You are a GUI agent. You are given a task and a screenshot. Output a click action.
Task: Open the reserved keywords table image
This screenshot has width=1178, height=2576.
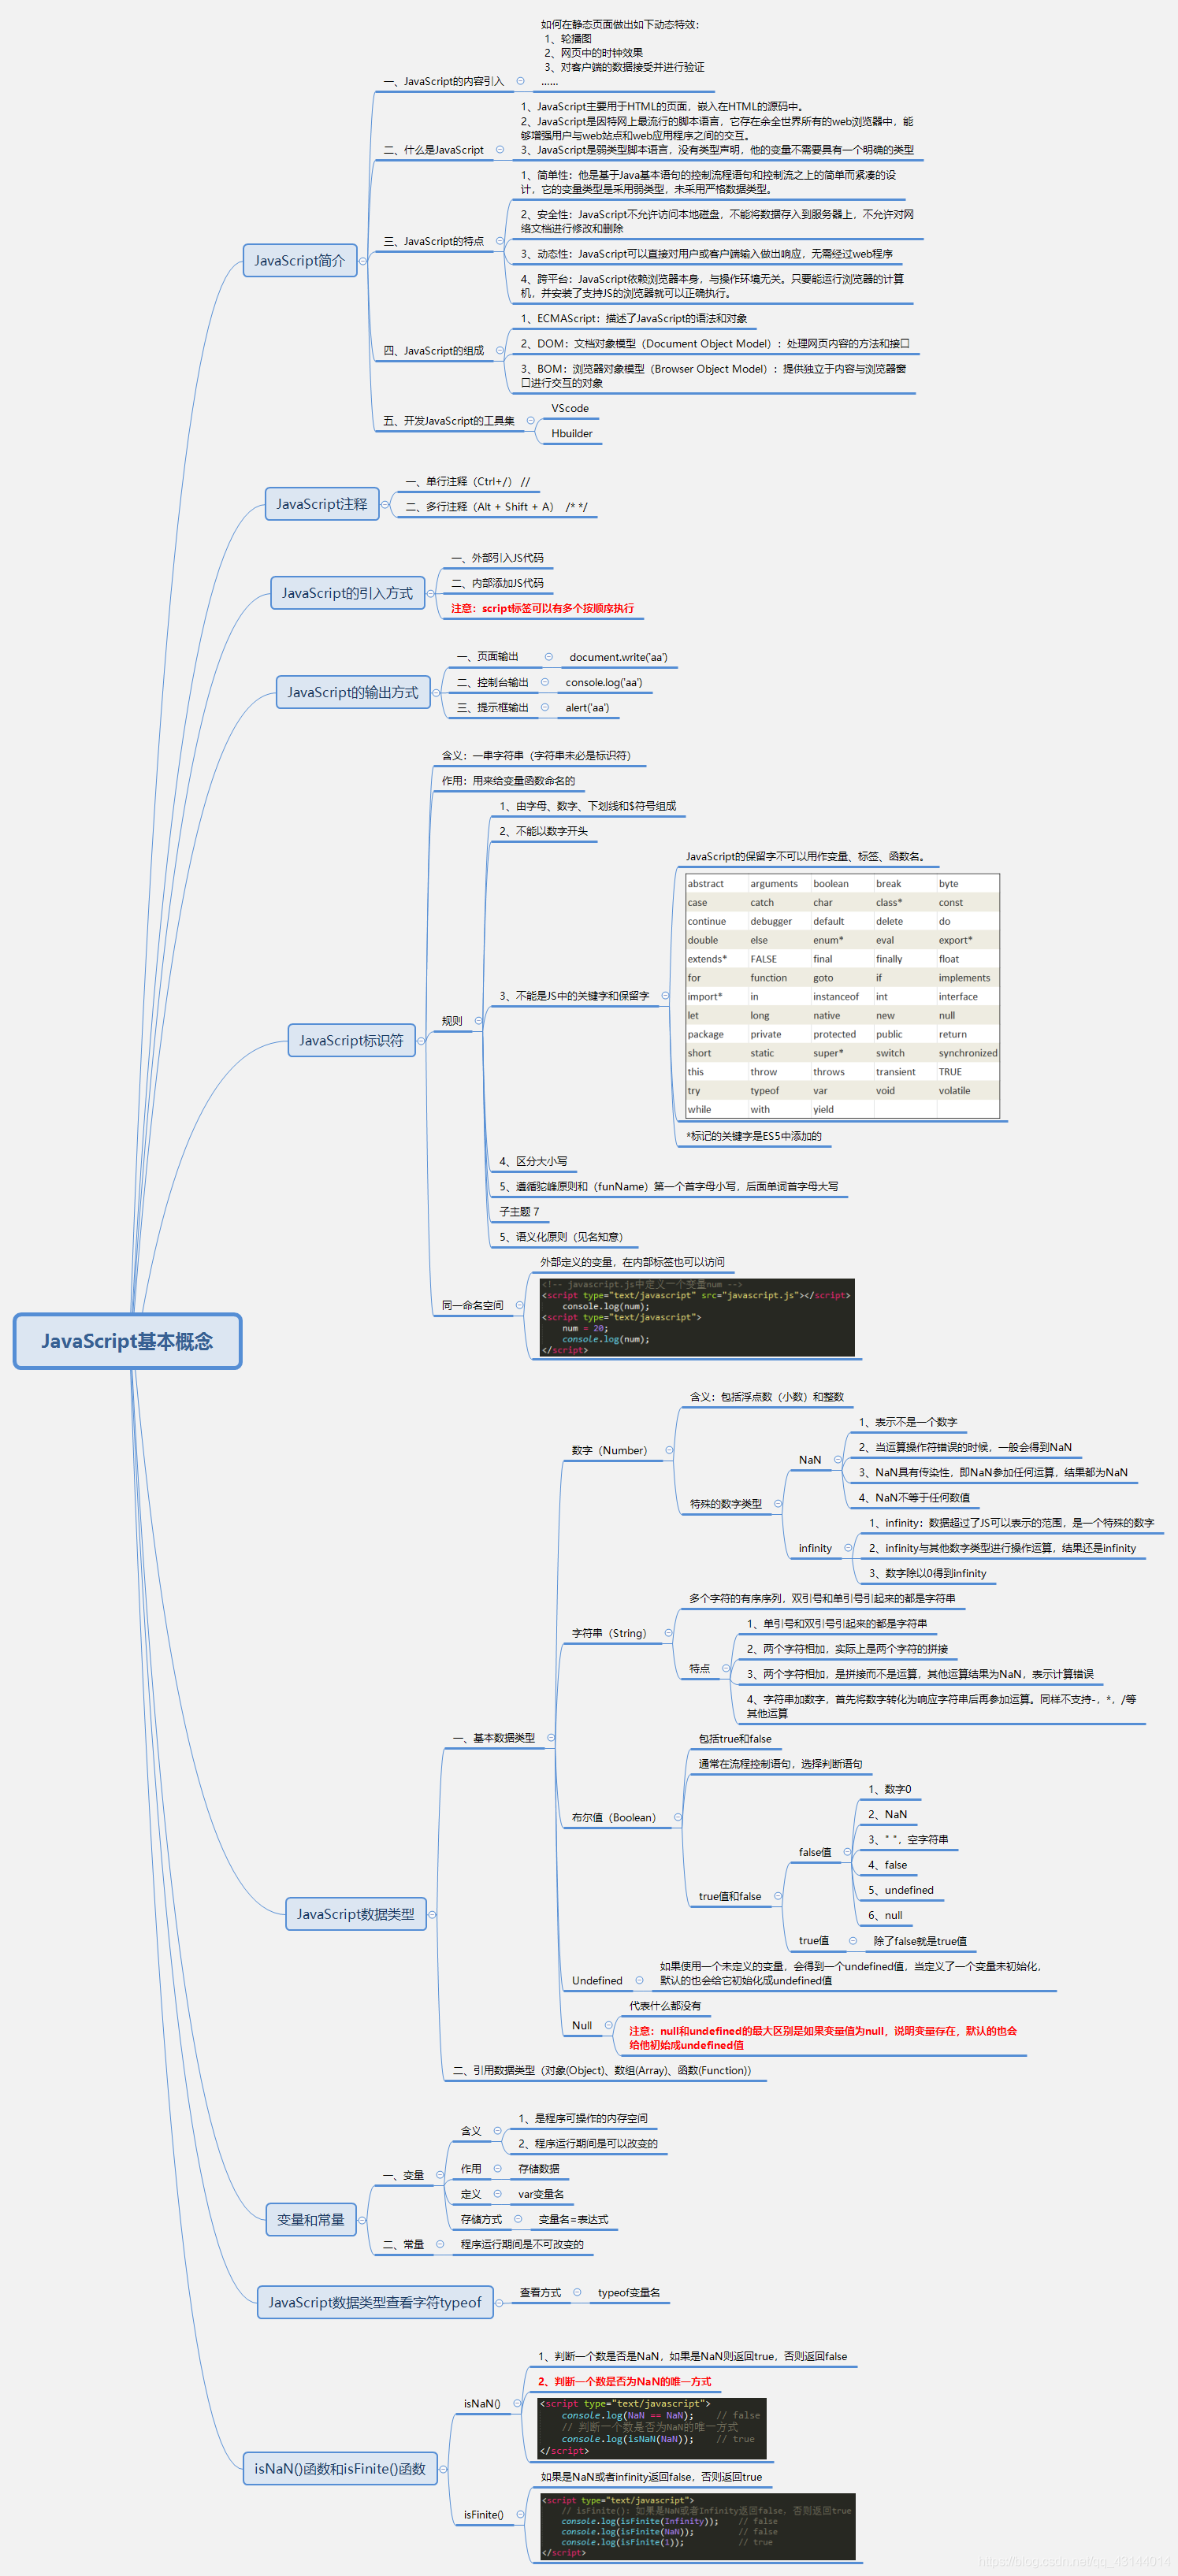[x=842, y=996]
